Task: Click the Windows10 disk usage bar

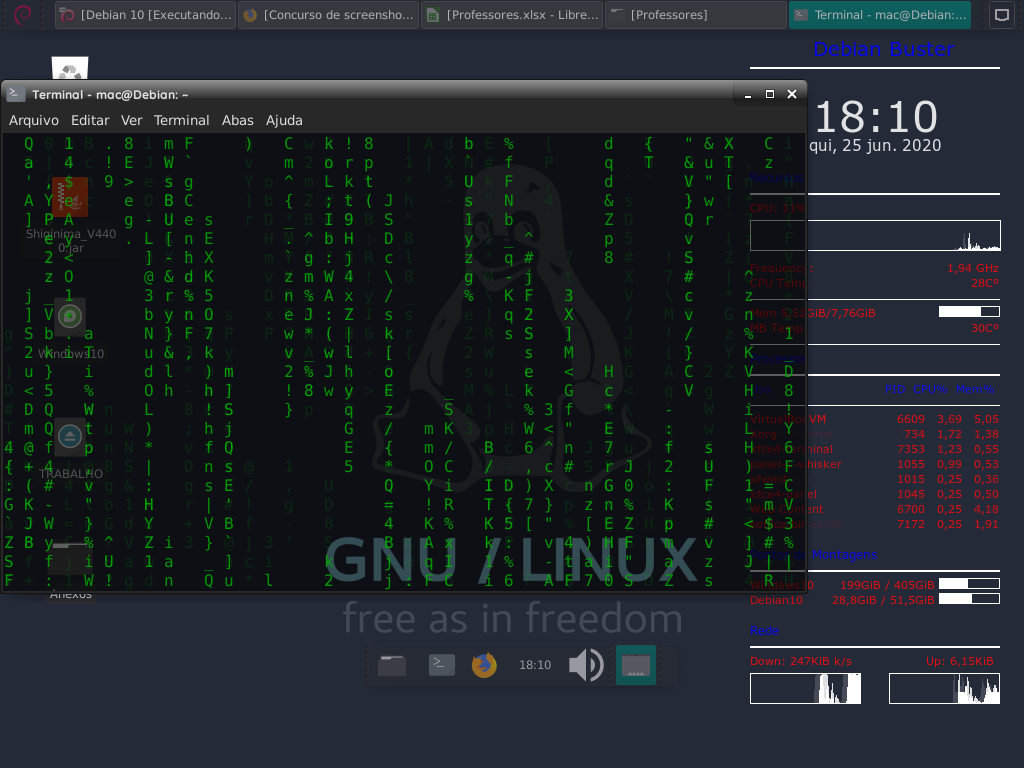Action: 969,583
